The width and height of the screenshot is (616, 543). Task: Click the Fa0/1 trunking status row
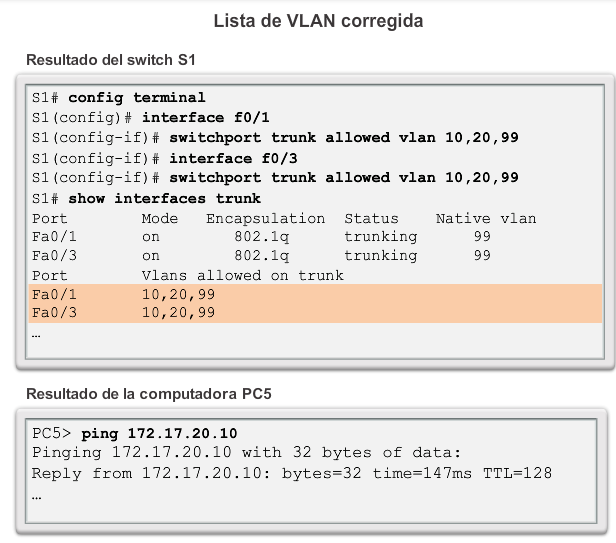click(262, 237)
